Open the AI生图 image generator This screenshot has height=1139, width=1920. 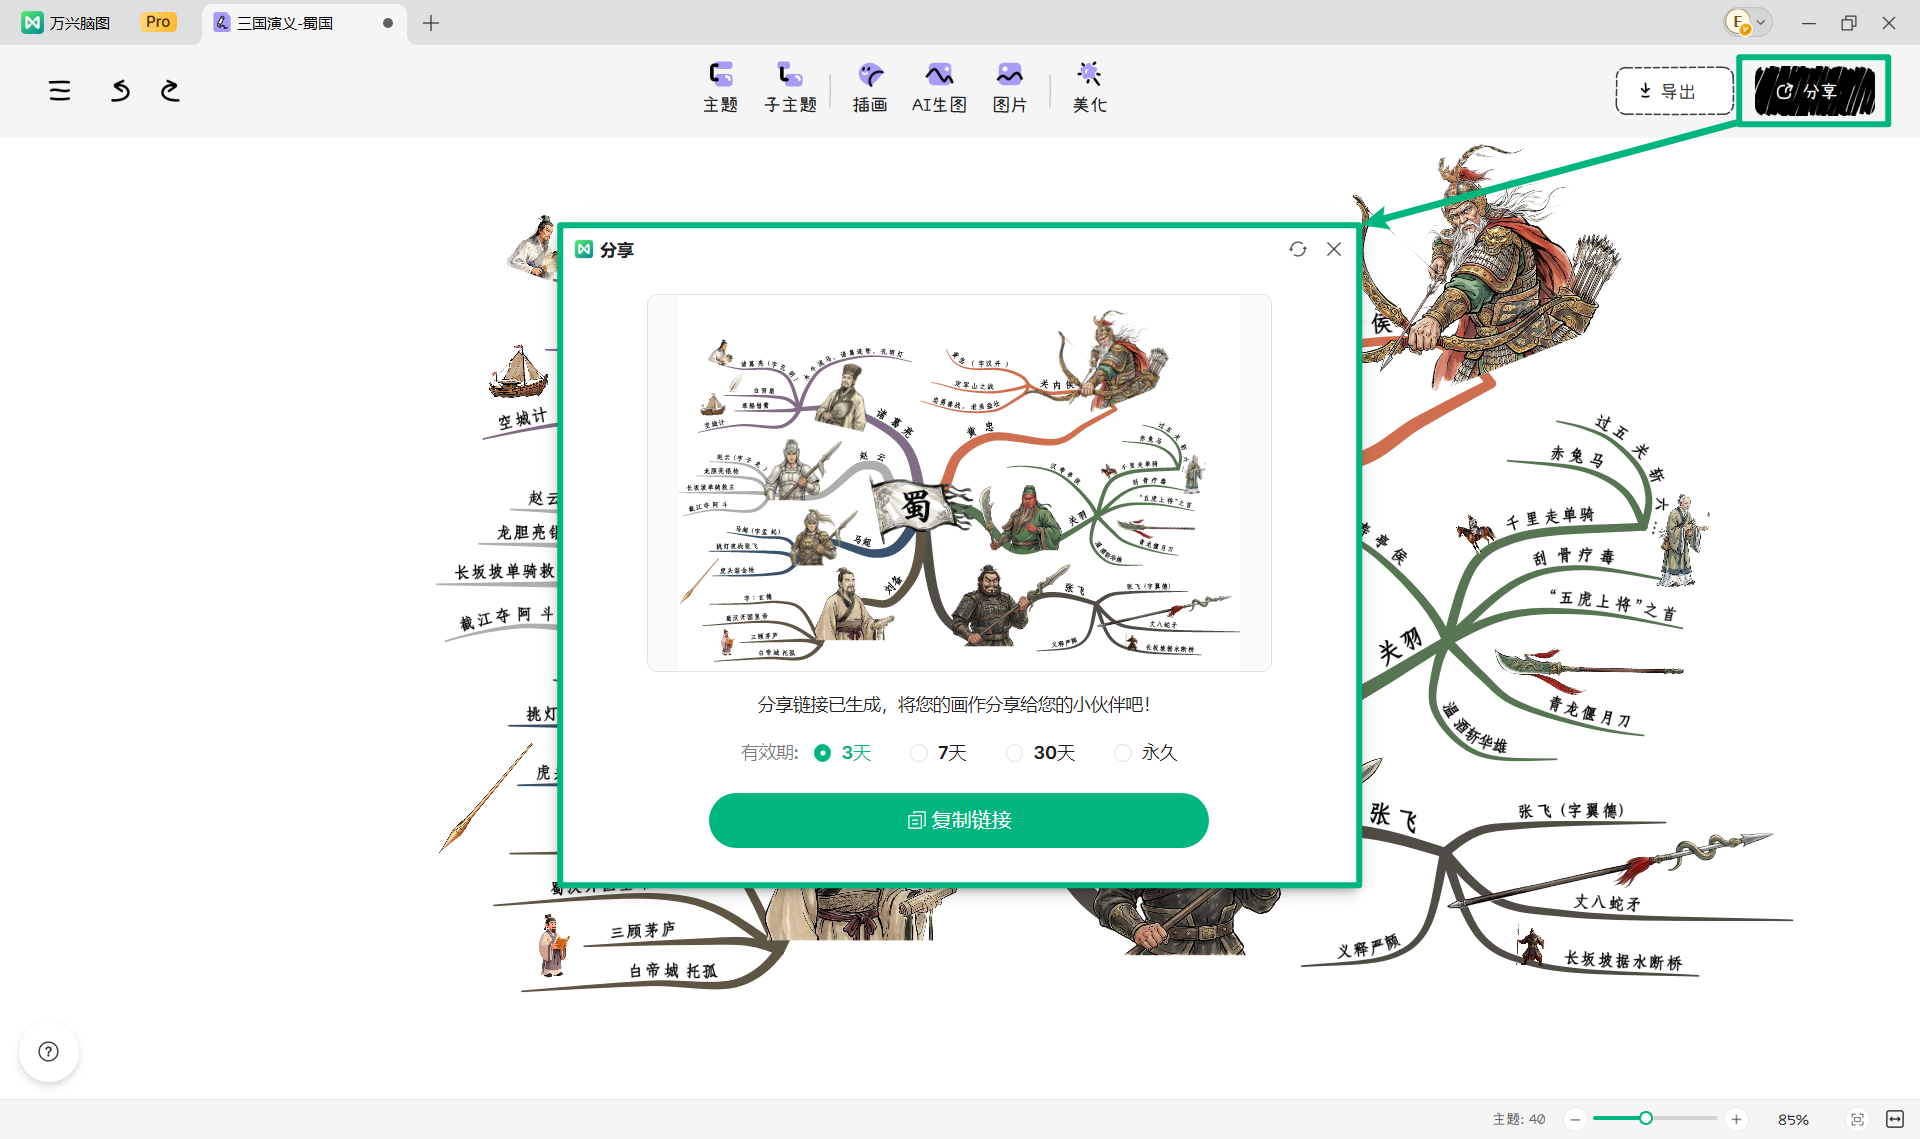pos(939,87)
